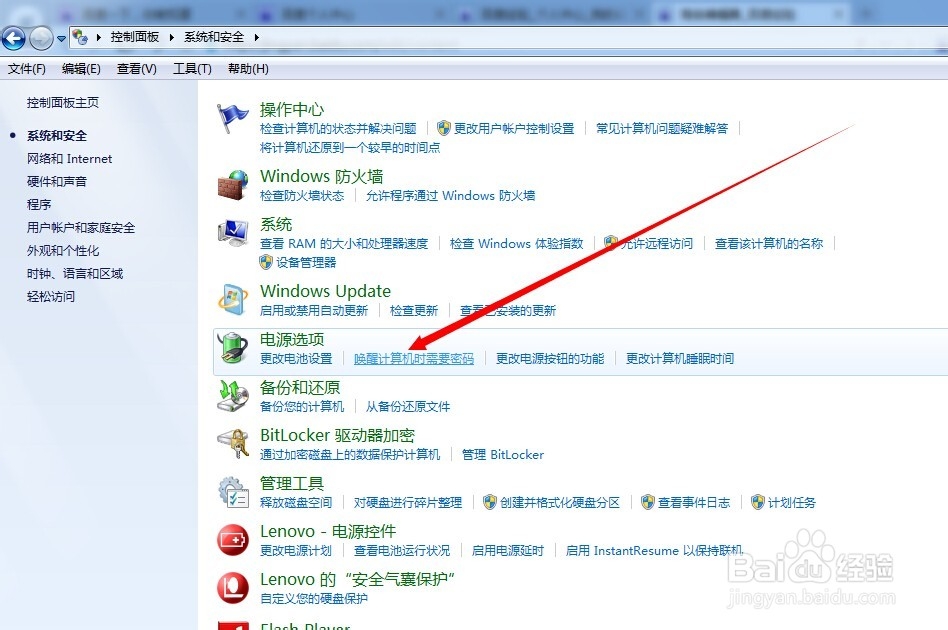Viewport: 948px width, 630px height.
Task: Expand the arrow before 控制面板 in address bar
Action: (x=99, y=37)
